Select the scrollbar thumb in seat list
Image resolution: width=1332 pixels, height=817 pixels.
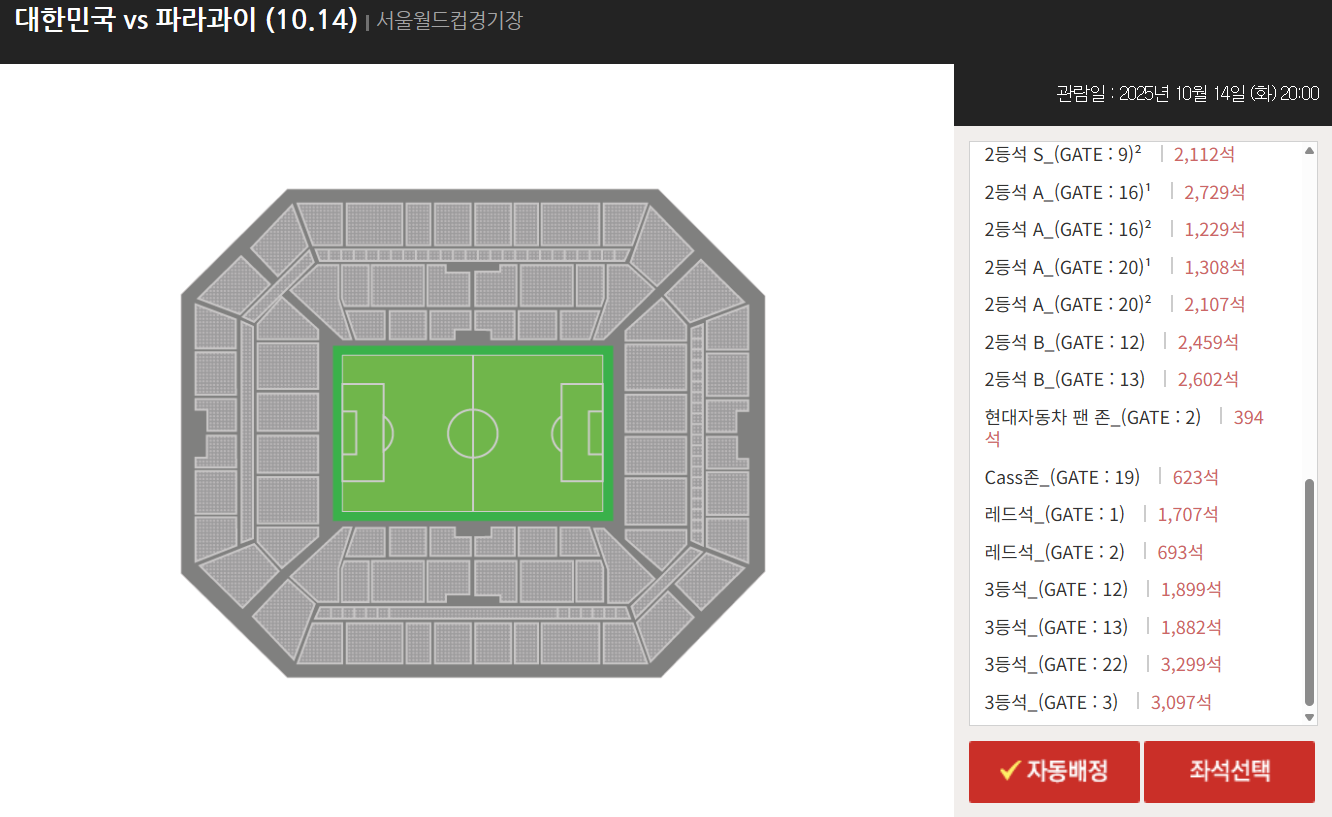(x=1310, y=591)
